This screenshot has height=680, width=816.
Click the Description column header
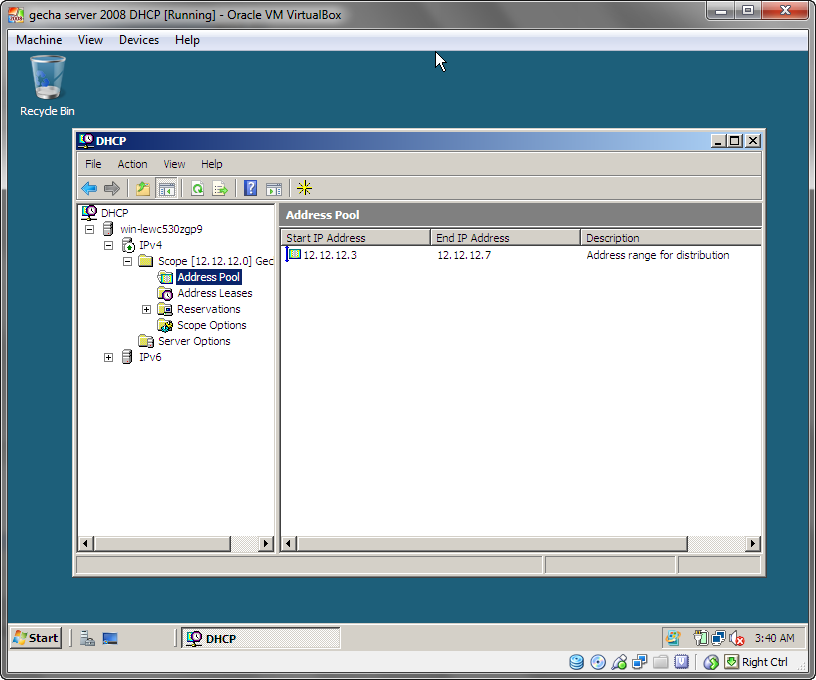click(671, 238)
